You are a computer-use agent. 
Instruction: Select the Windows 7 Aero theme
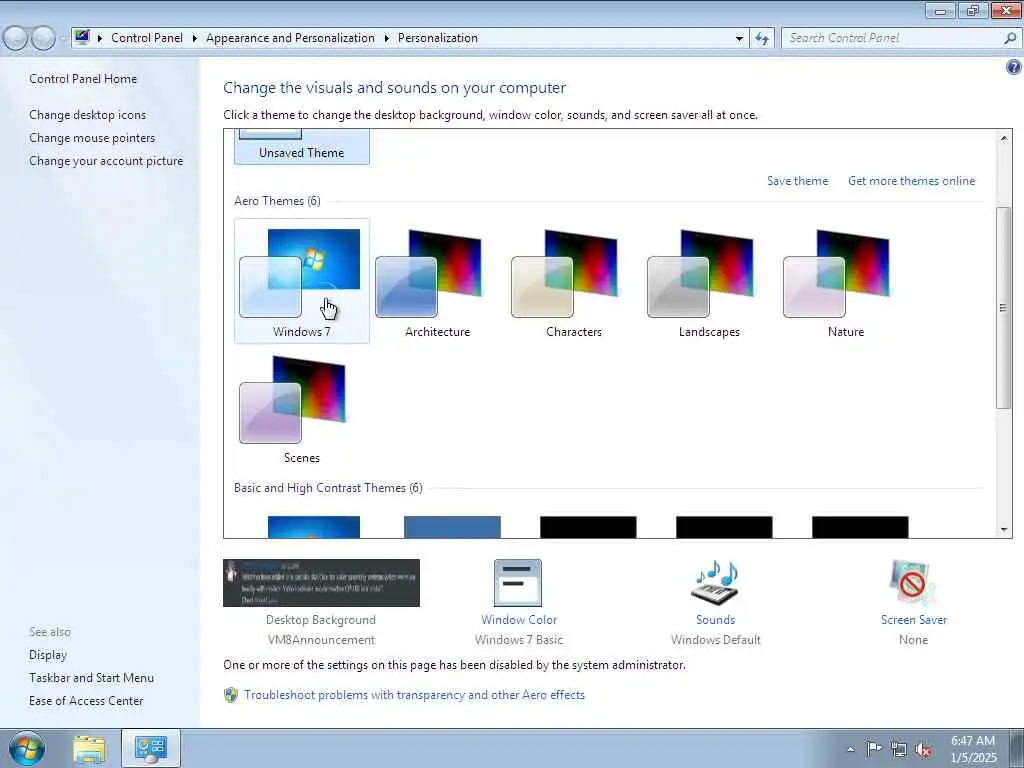[x=301, y=281]
